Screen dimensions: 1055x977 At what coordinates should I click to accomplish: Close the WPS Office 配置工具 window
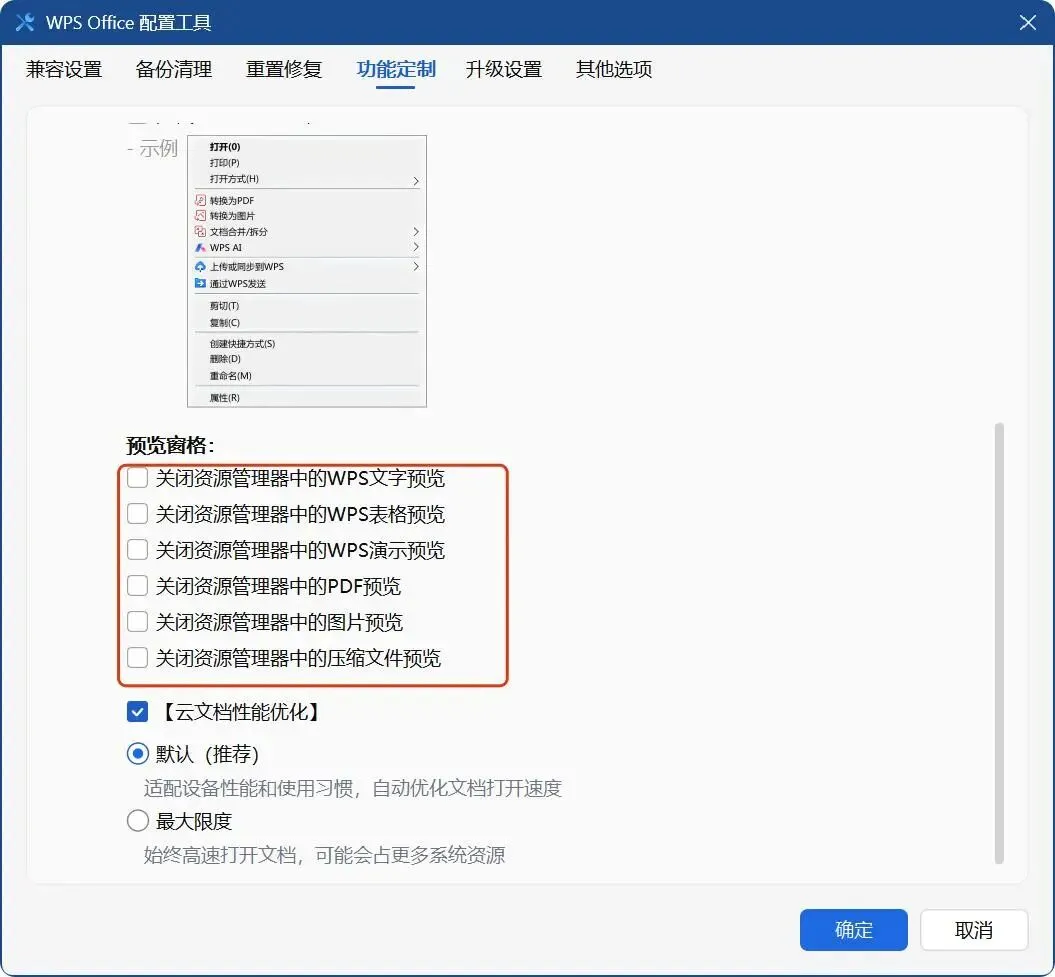tap(1027, 23)
